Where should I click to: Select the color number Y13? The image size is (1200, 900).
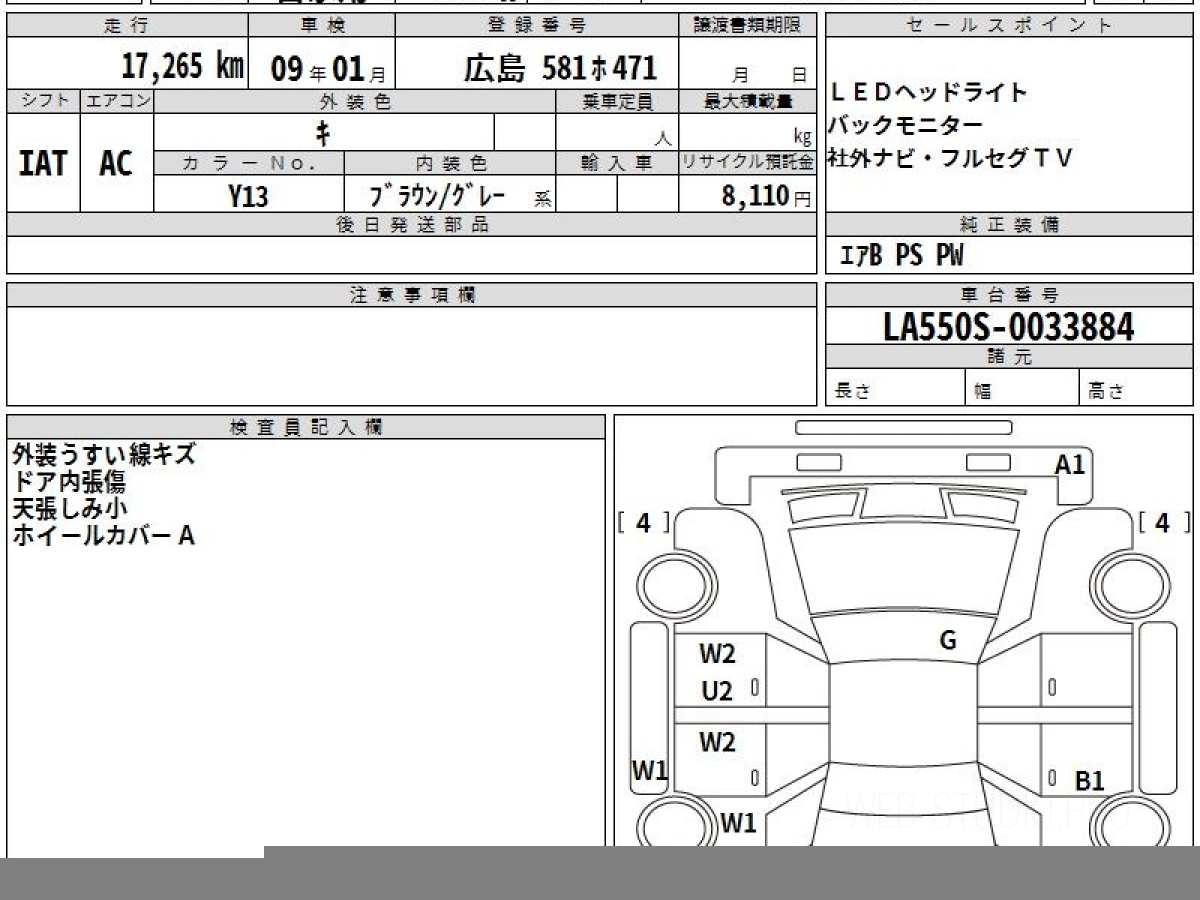(x=248, y=196)
